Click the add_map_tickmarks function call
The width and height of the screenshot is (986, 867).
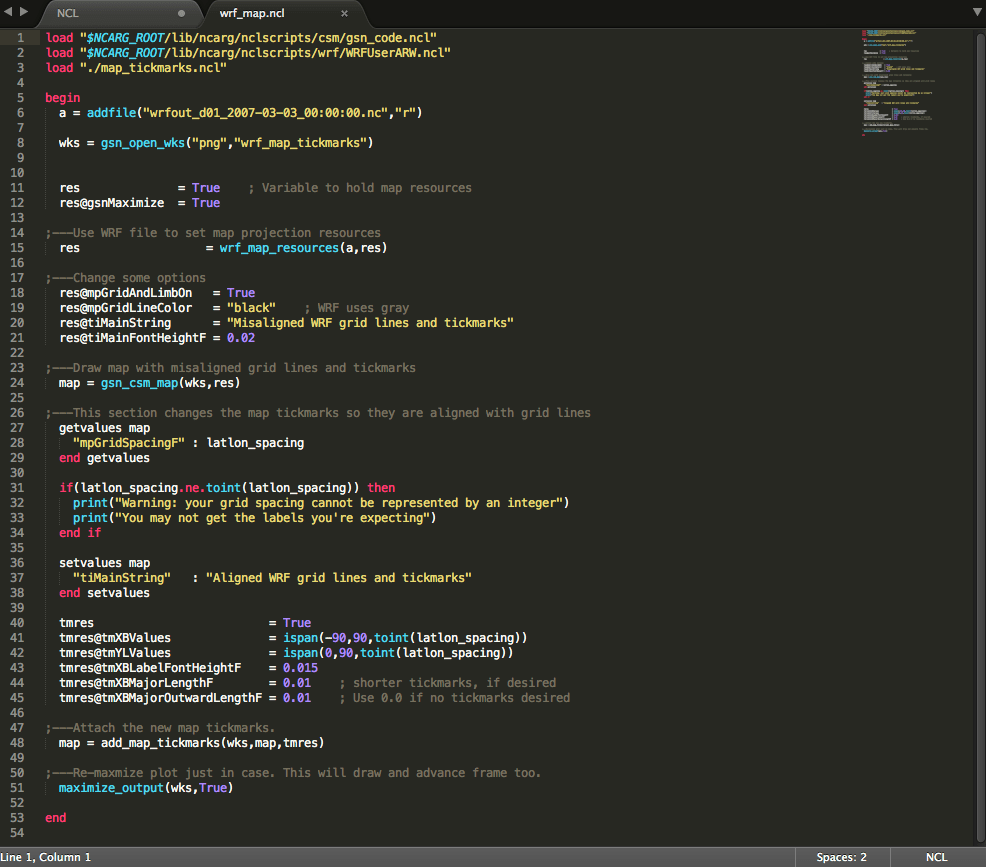point(160,743)
